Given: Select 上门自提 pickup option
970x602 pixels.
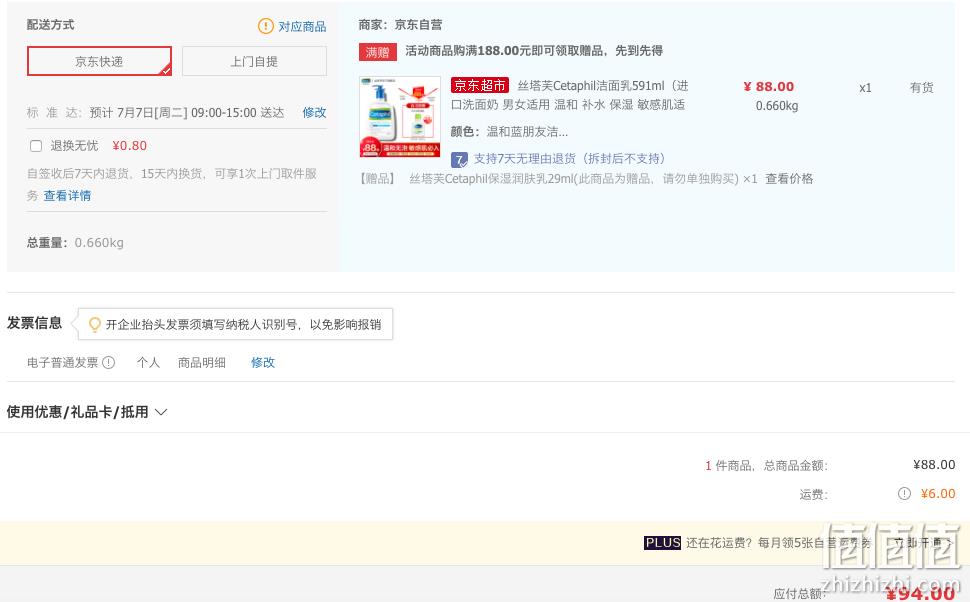Looking at the screenshot, I should click(x=254, y=61).
